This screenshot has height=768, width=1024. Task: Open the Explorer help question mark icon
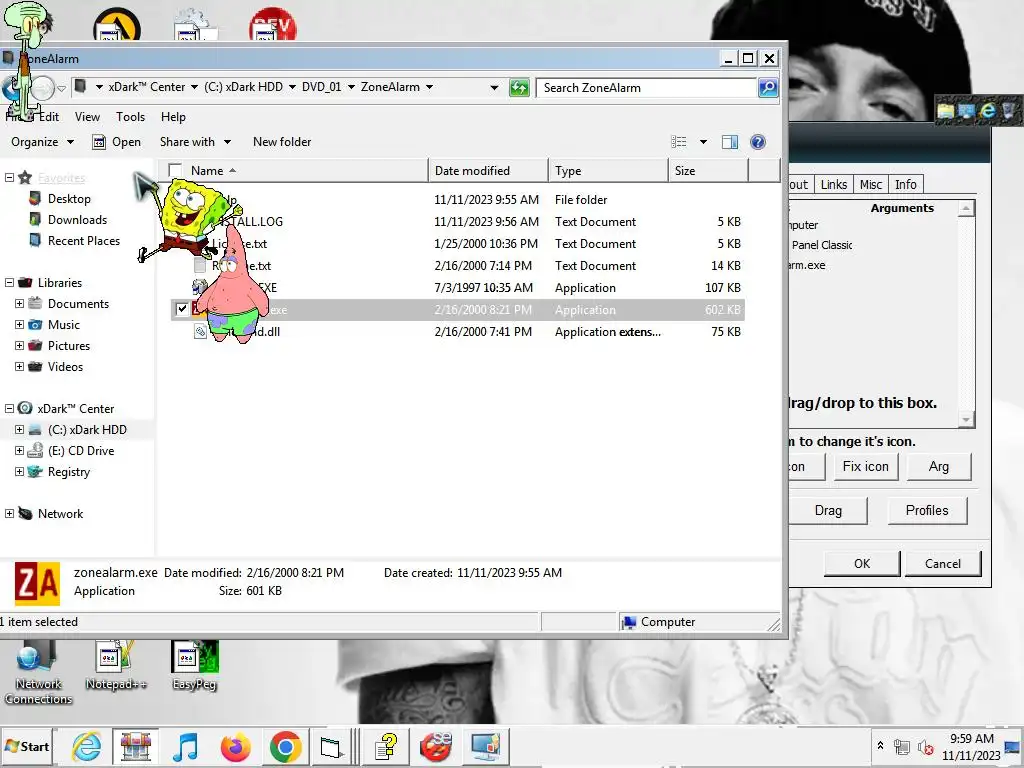pyautogui.click(x=758, y=142)
